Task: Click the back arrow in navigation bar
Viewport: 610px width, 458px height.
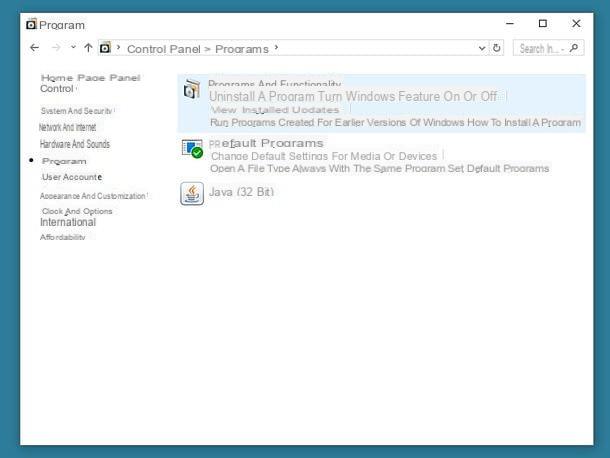Action: 35,48
